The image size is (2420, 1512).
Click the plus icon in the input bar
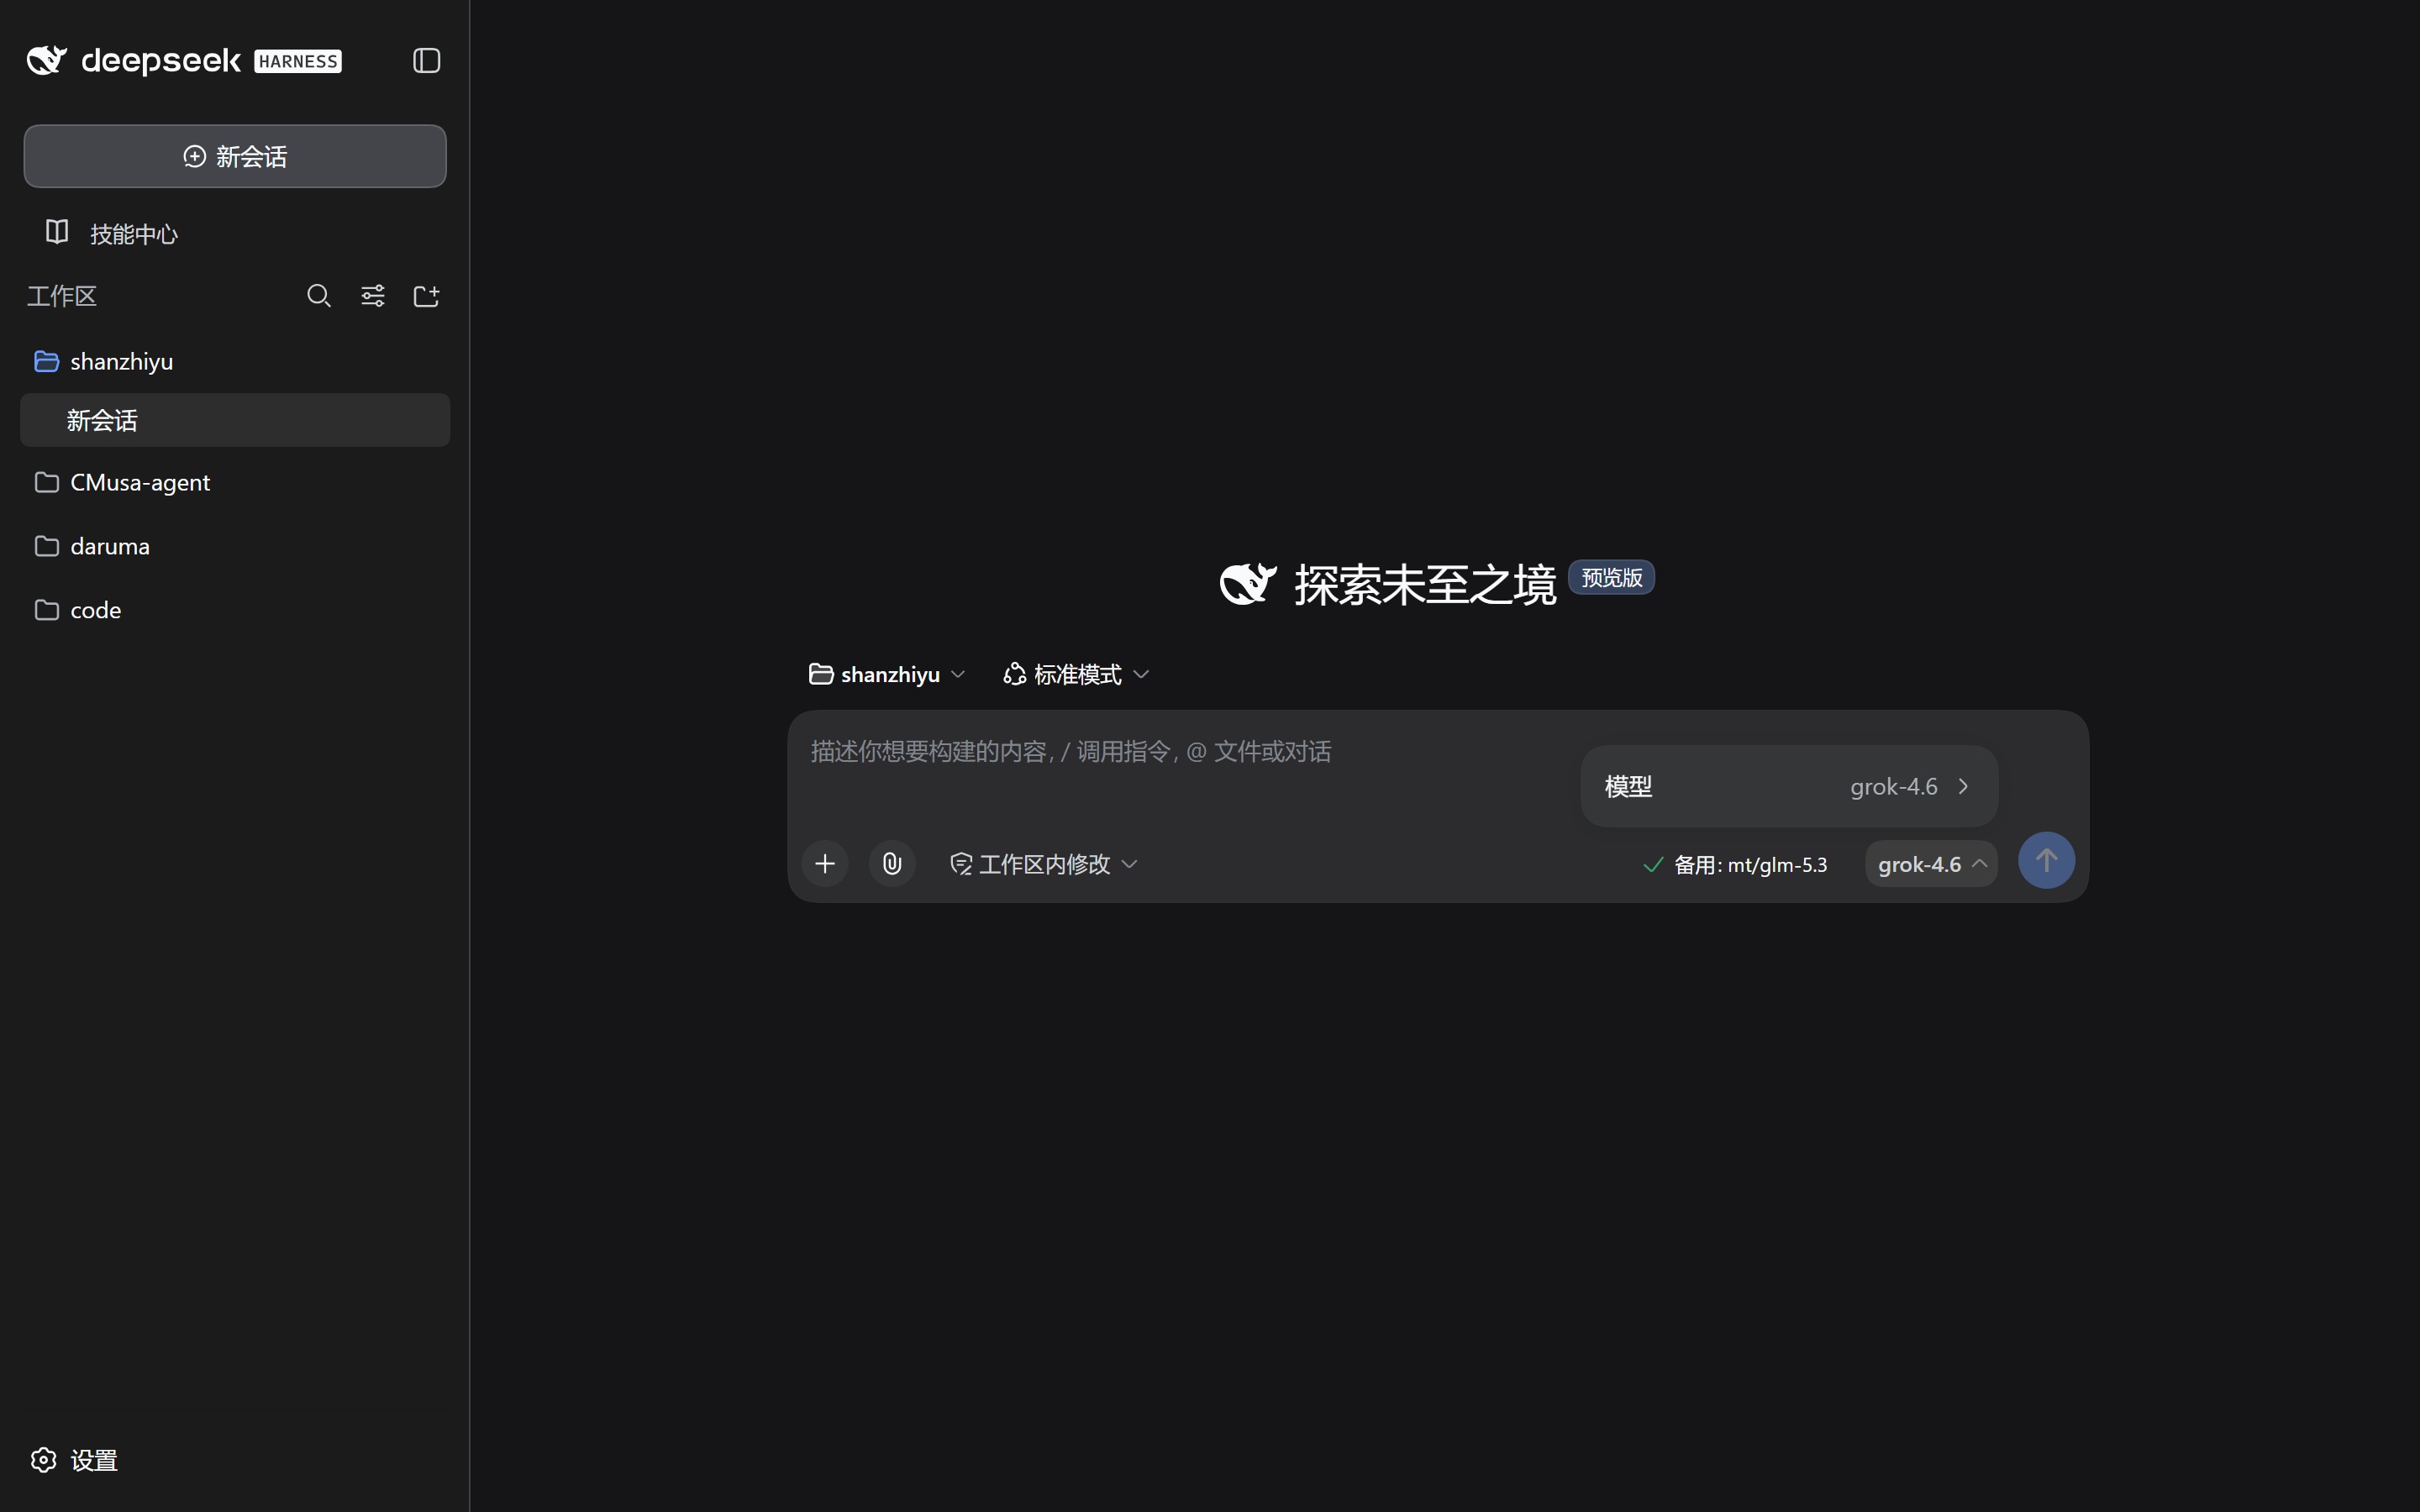point(825,863)
